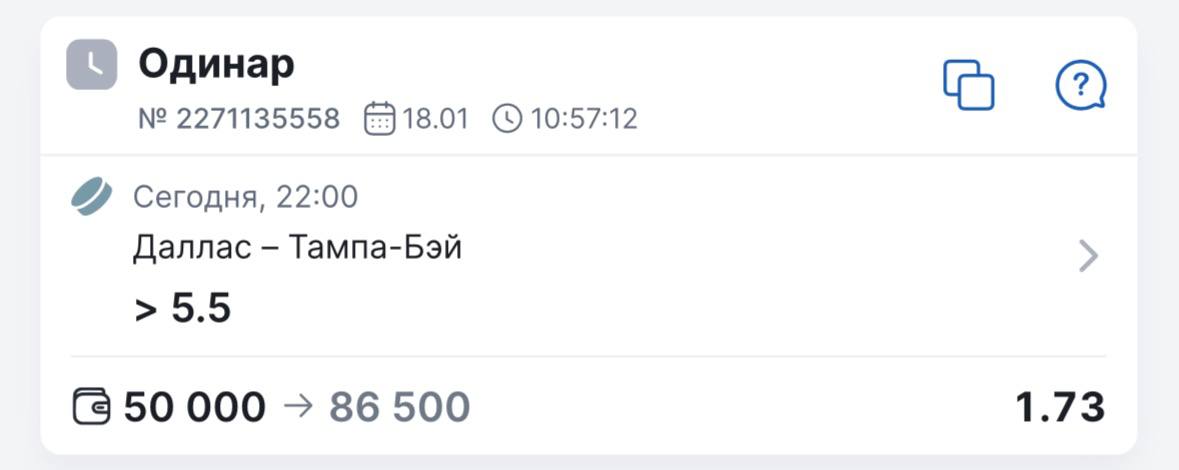This screenshot has width=1179, height=470.
Task: Click the wallet icon beside 50 000
Action: point(93,407)
